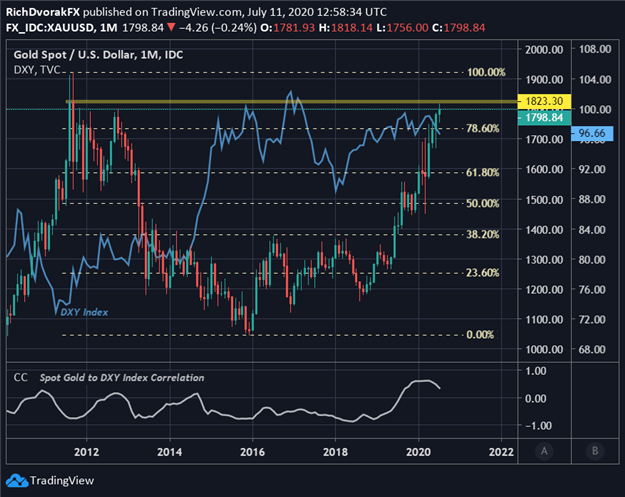Click the O:1781.93 open value
Image resolution: width=625 pixels, height=497 pixels.
coord(287,28)
